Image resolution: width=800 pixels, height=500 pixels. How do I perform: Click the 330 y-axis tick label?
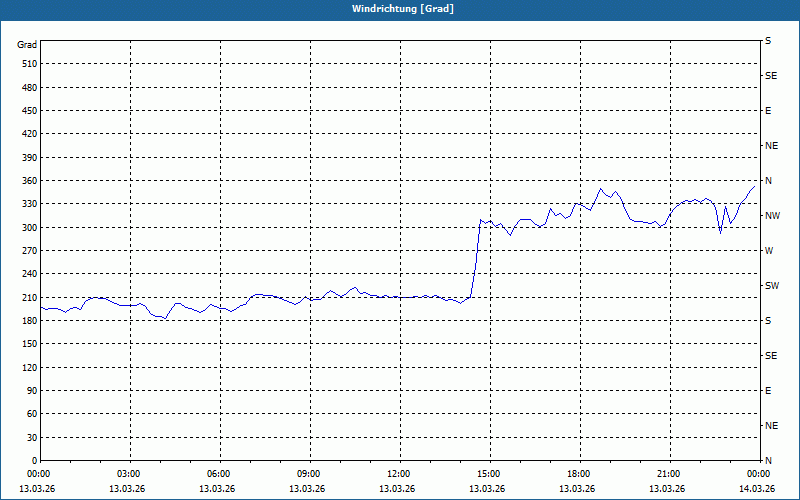(30, 204)
